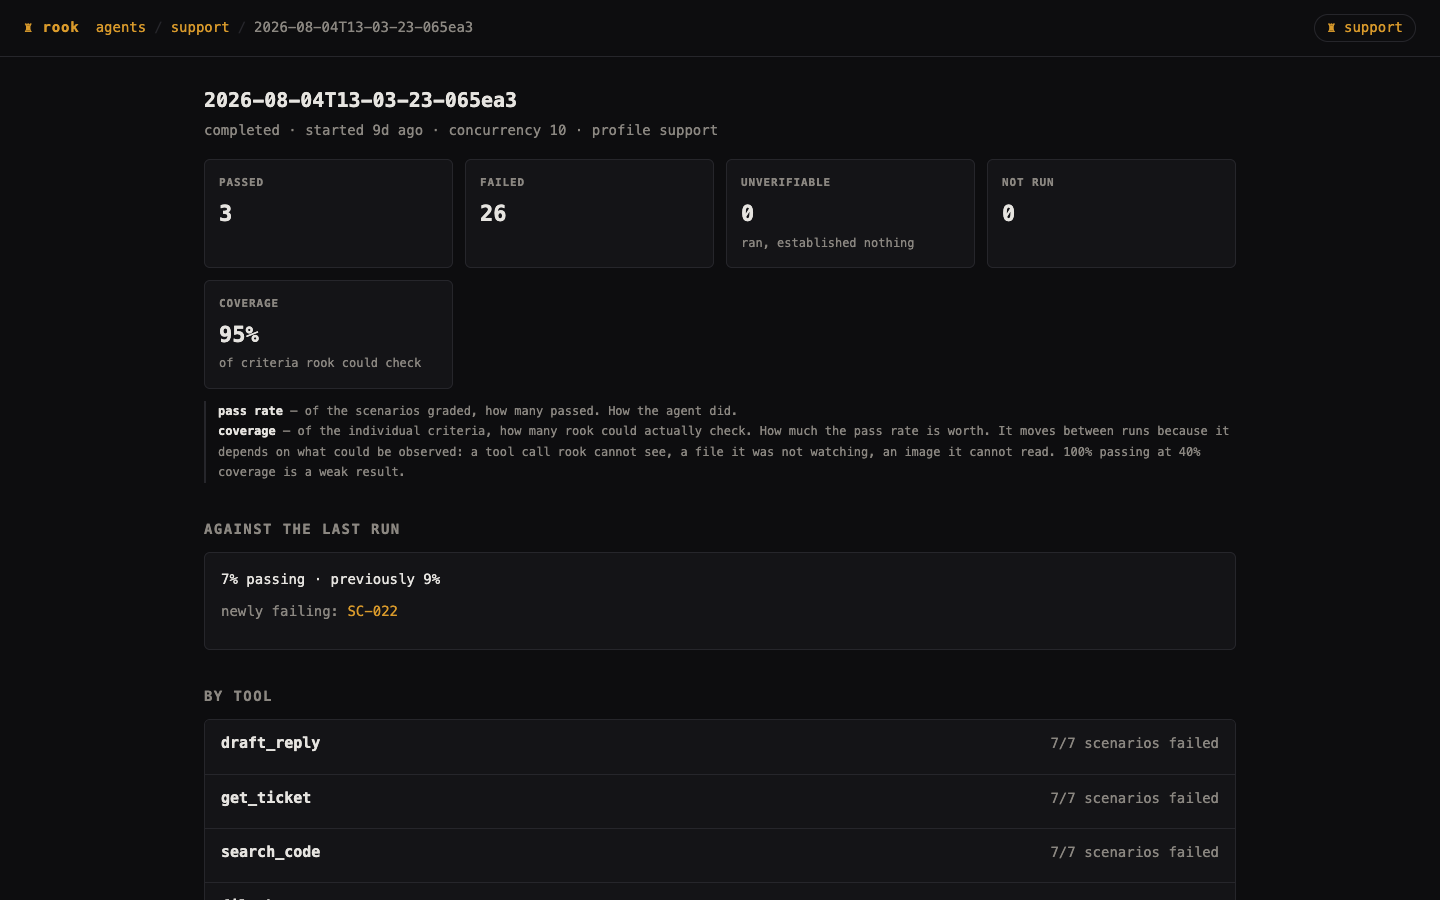This screenshot has width=1440, height=900.
Task: Click the COVERAGE 95% card
Action: tap(328, 334)
